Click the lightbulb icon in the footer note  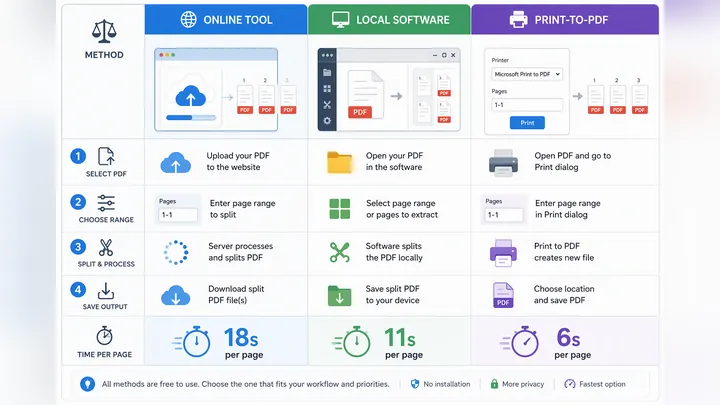[x=87, y=384]
